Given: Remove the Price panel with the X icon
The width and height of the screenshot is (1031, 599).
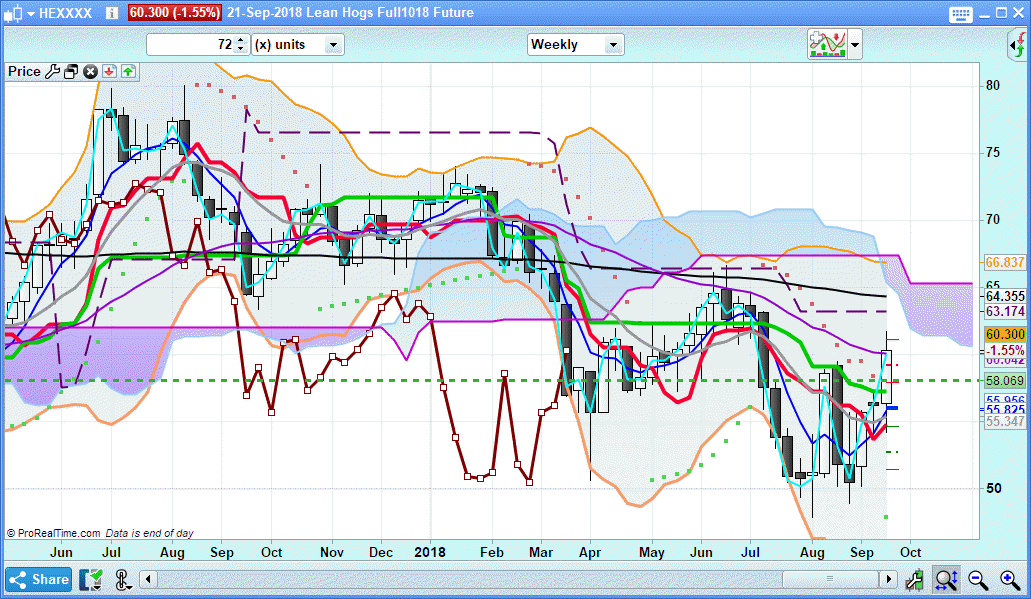Looking at the screenshot, I should 90,72.
